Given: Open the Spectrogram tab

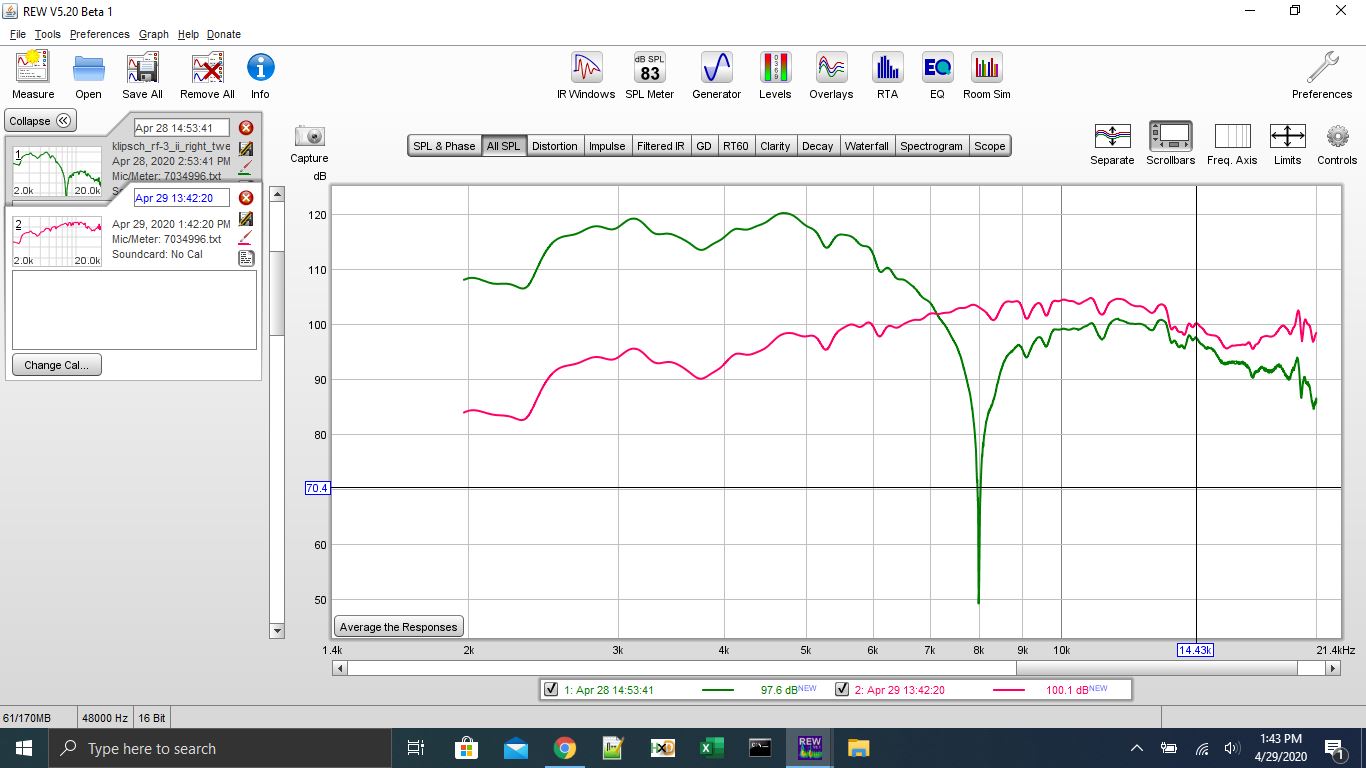Looking at the screenshot, I should (931, 146).
